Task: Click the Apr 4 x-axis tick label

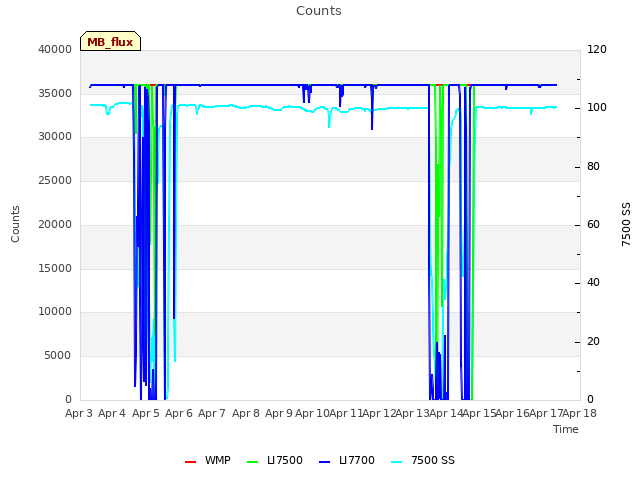Action: pyautogui.click(x=112, y=413)
